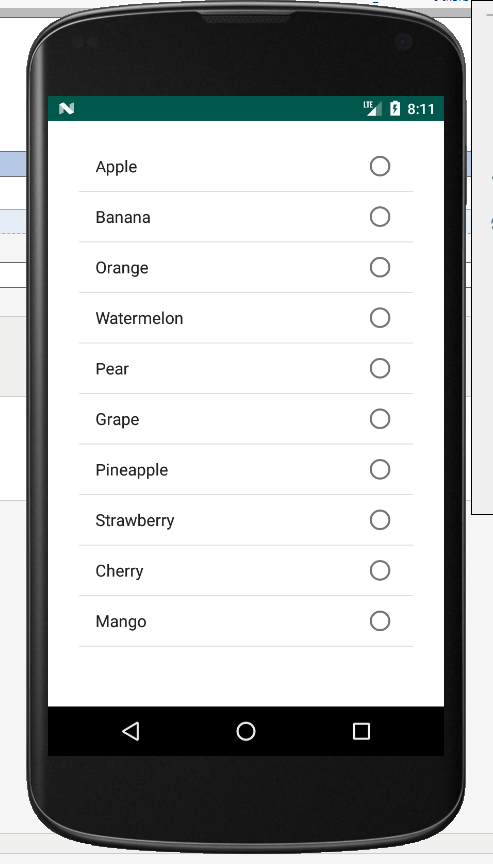493x864 pixels.
Task: Select the Mango radio button
Action: [x=380, y=621]
